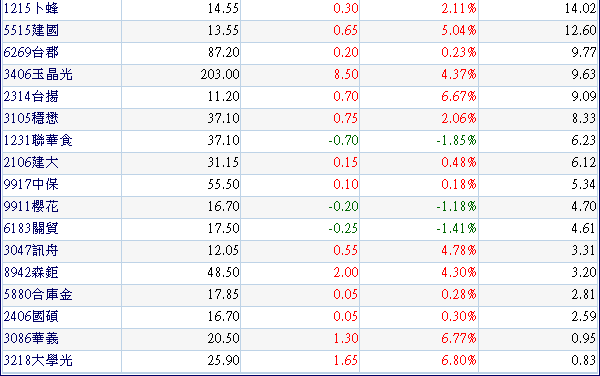Image resolution: width=600 pixels, height=376 pixels.
Task: Open stock link 8942森鉅
Action: tap(31, 272)
